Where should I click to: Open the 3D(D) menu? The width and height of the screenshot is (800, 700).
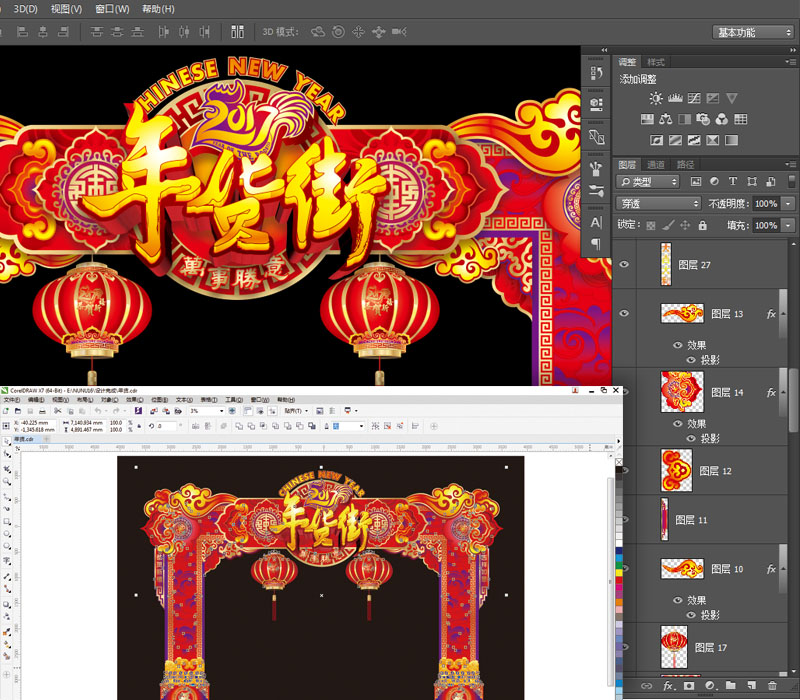pyautogui.click(x=26, y=9)
